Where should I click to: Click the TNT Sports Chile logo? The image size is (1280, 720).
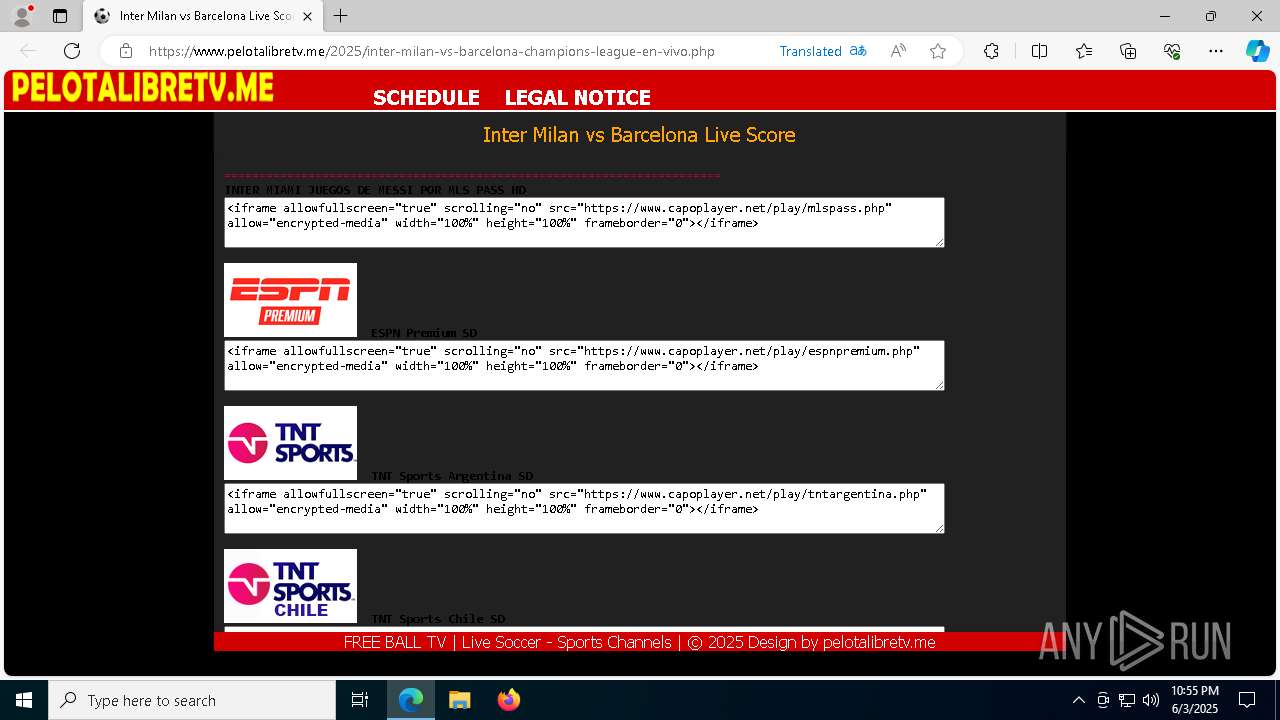coord(290,586)
